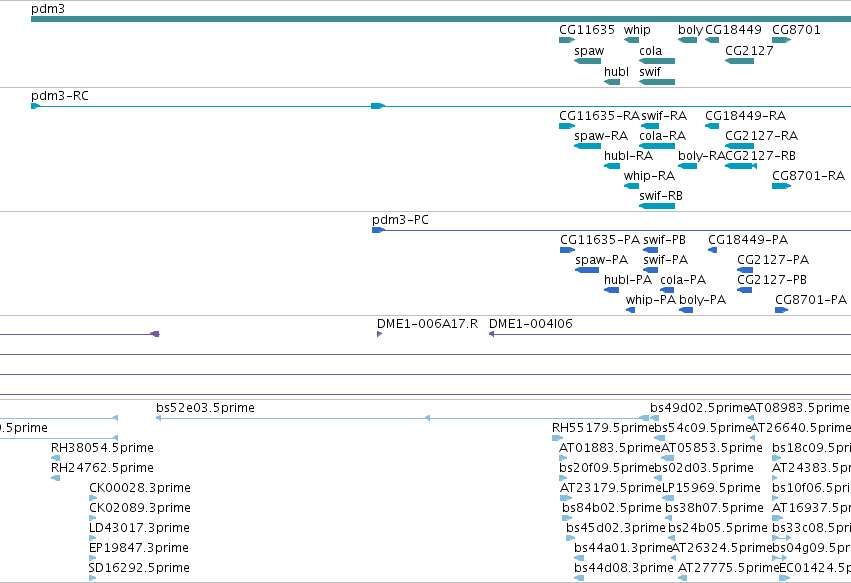The width and height of the screenshot is (851, 583).
Task: Select EST 'bs45d02.3prime'
Action: [615, 528]
